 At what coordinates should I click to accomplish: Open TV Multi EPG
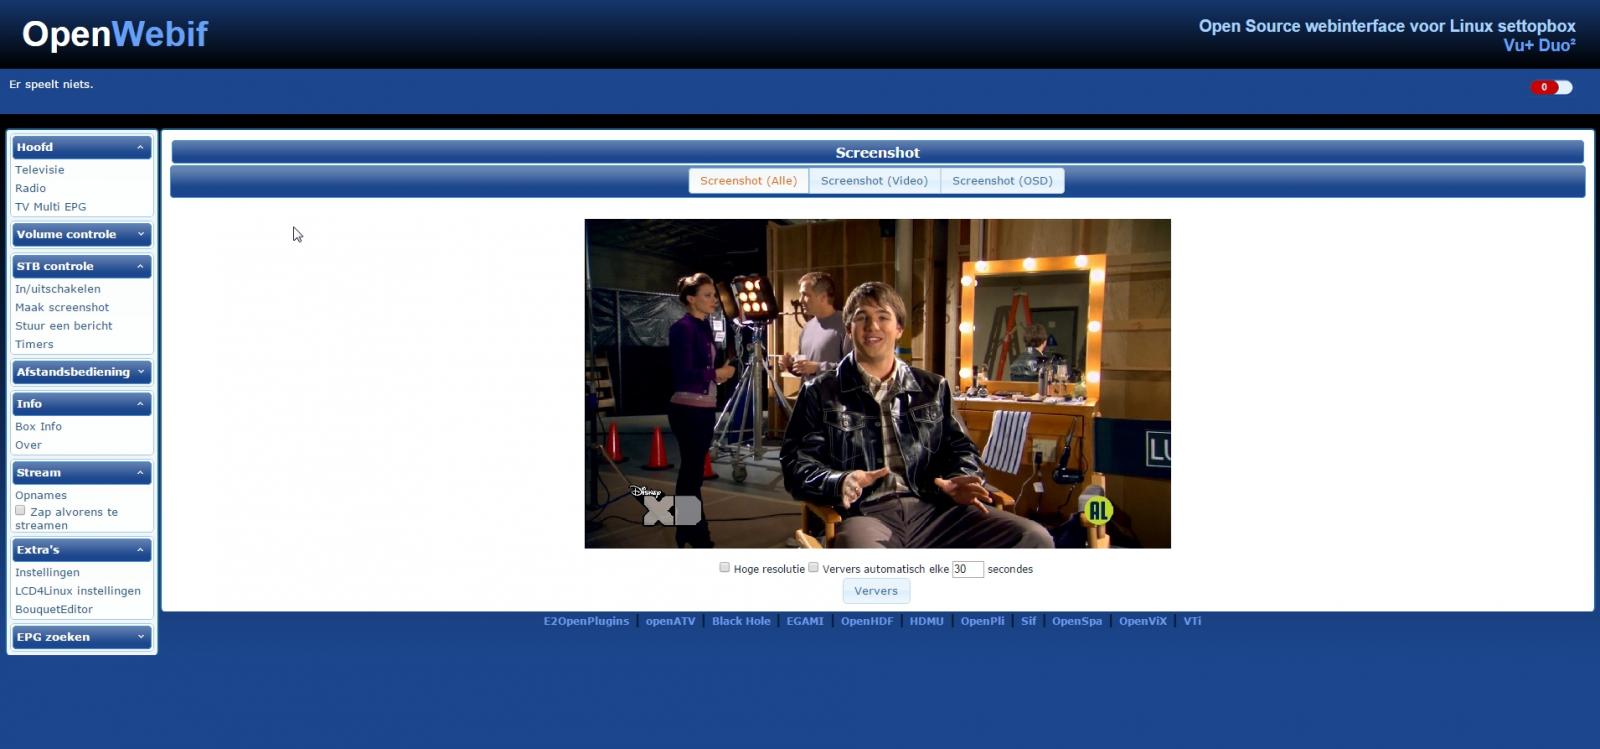click(x=50, y=207)
